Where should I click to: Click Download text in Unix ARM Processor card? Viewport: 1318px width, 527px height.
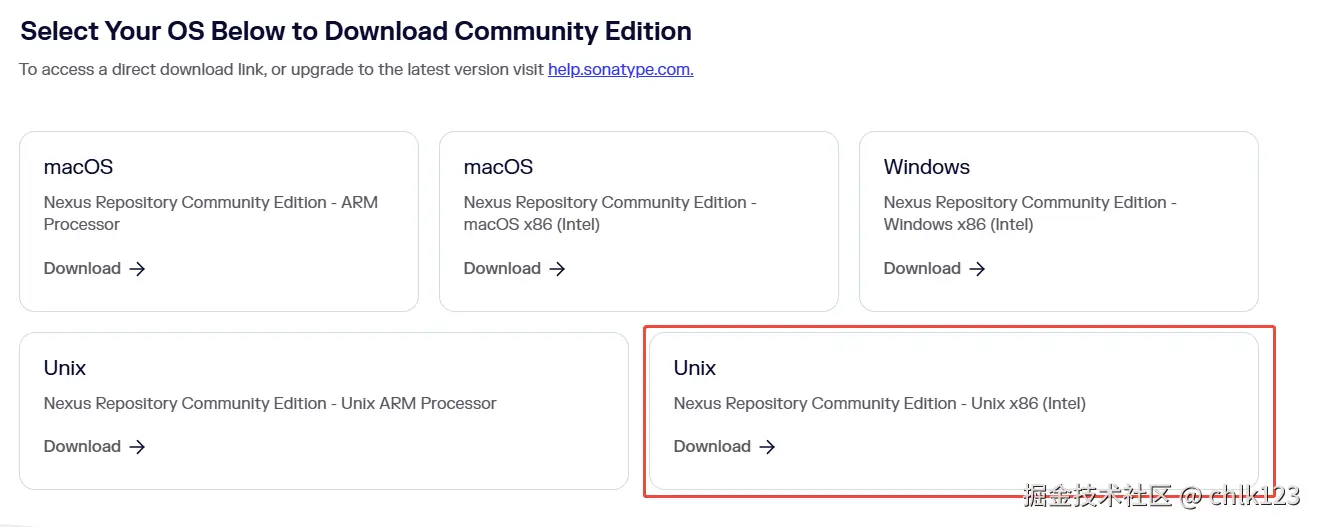82,447
